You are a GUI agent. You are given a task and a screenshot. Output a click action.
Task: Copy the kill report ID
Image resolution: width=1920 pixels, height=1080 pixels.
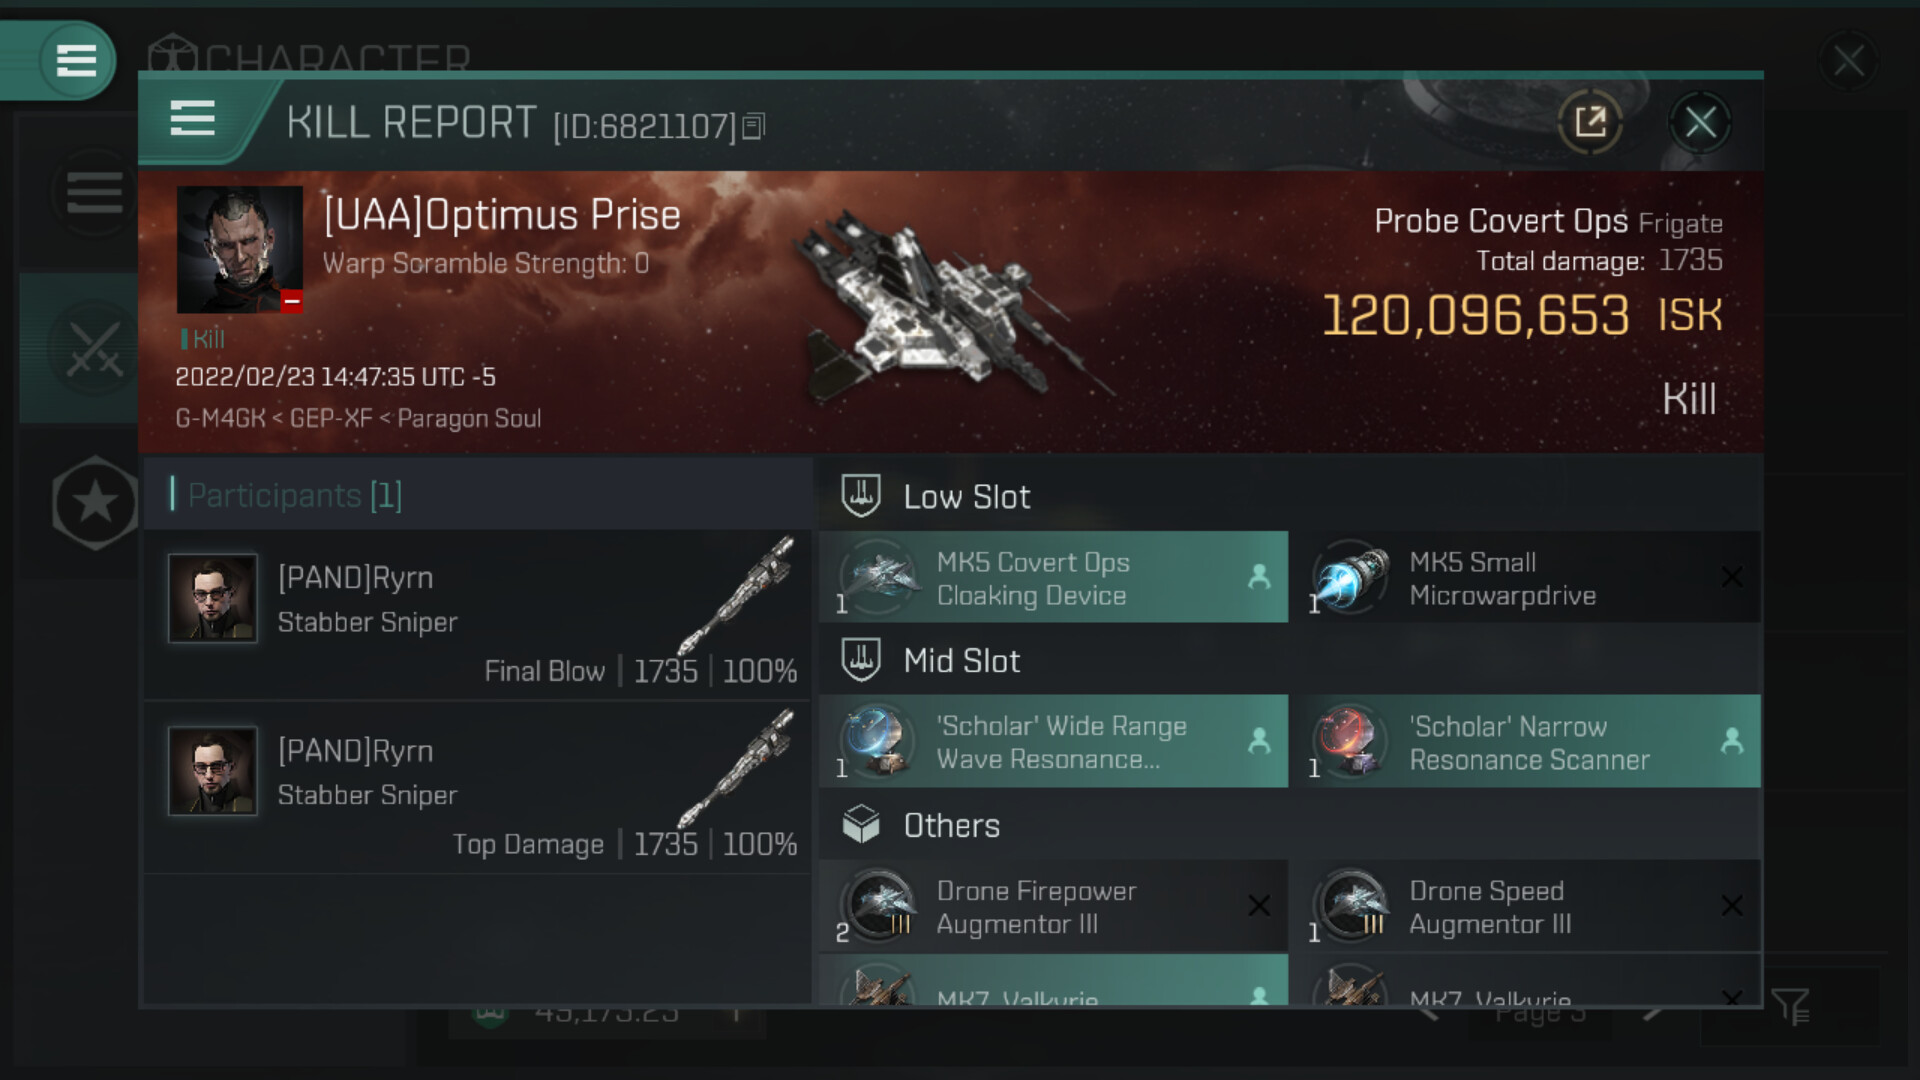click(x=755, y=126)
